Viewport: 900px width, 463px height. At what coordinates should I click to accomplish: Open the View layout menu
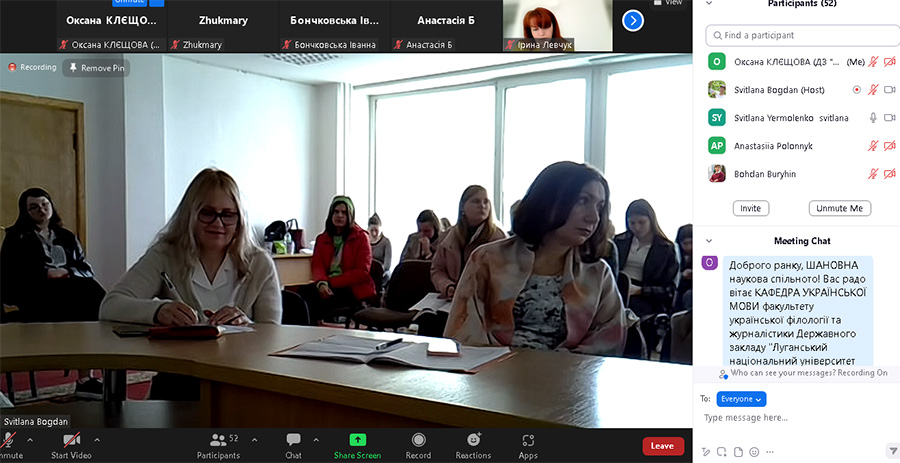tap(666, 3)
